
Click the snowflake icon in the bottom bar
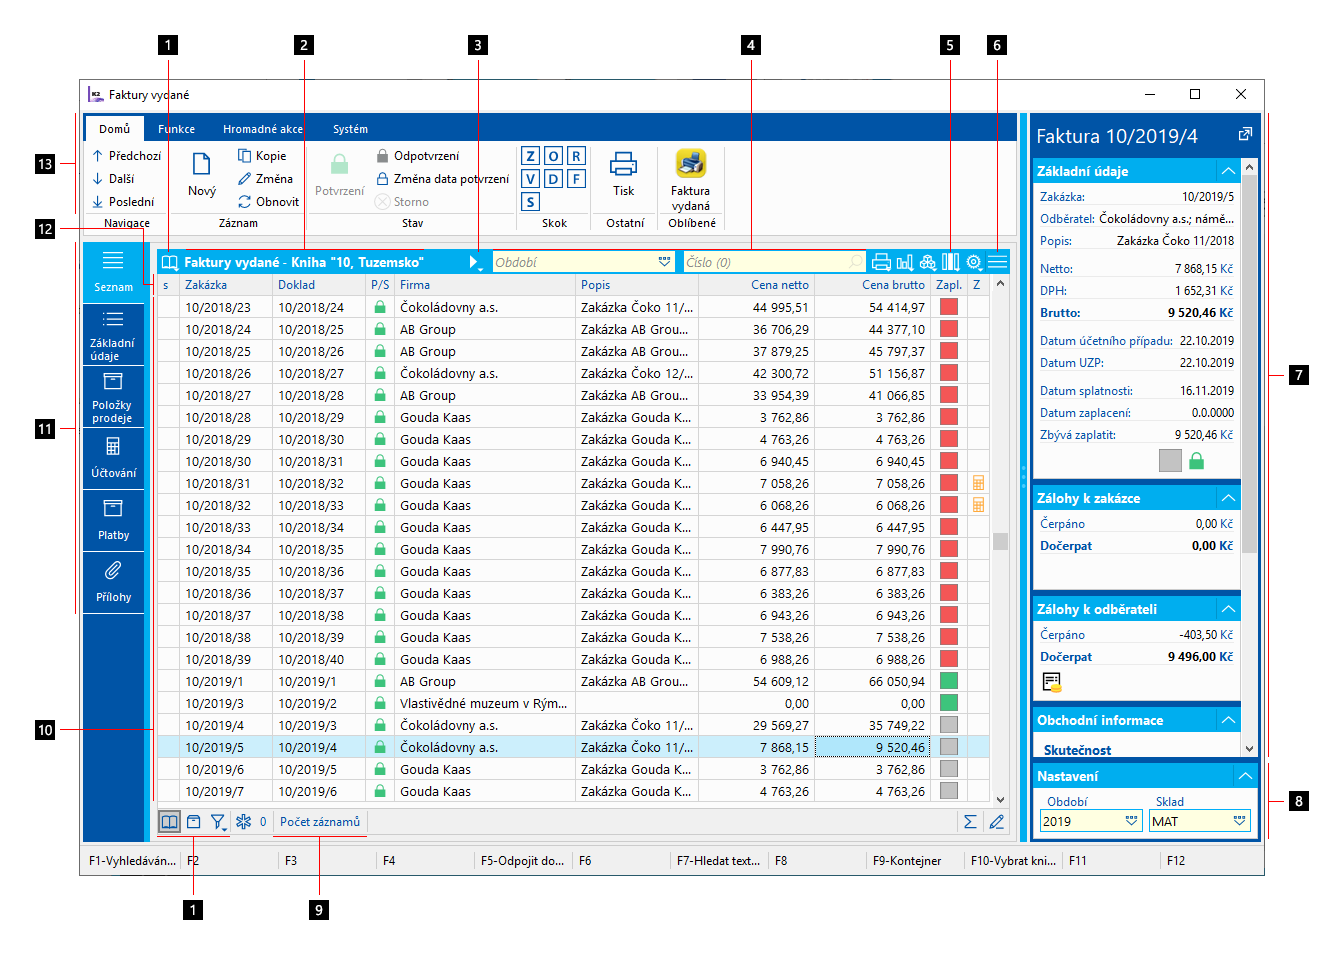(x=243, y=822)
